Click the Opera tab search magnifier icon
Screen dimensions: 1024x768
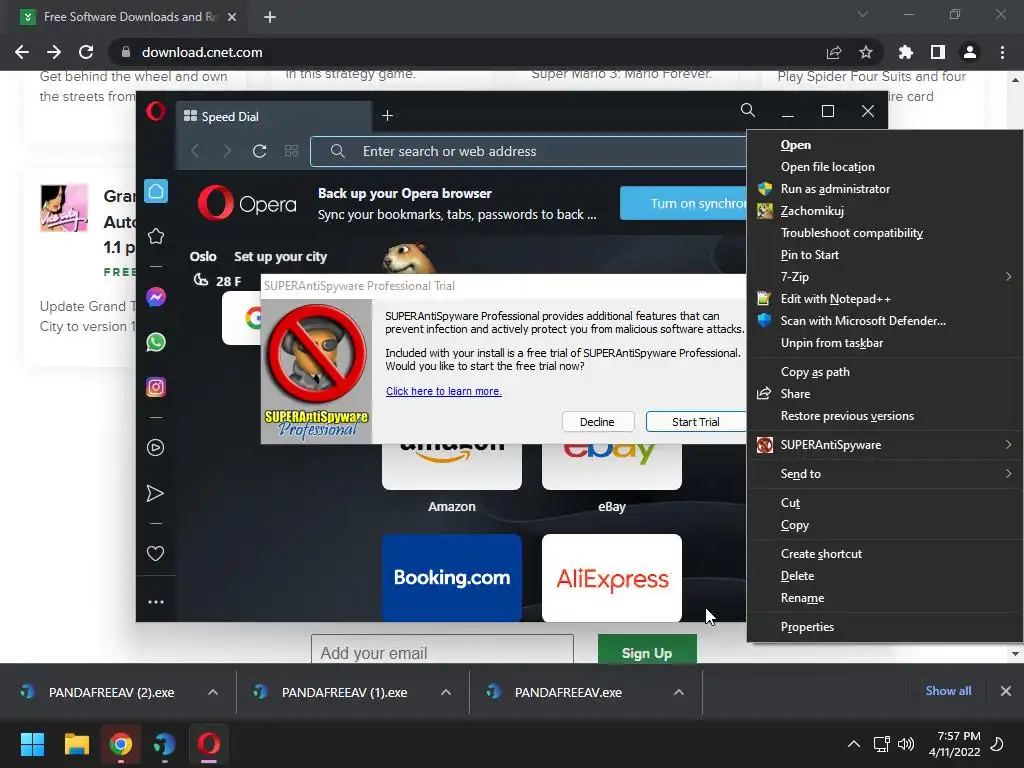pos(748,110)
